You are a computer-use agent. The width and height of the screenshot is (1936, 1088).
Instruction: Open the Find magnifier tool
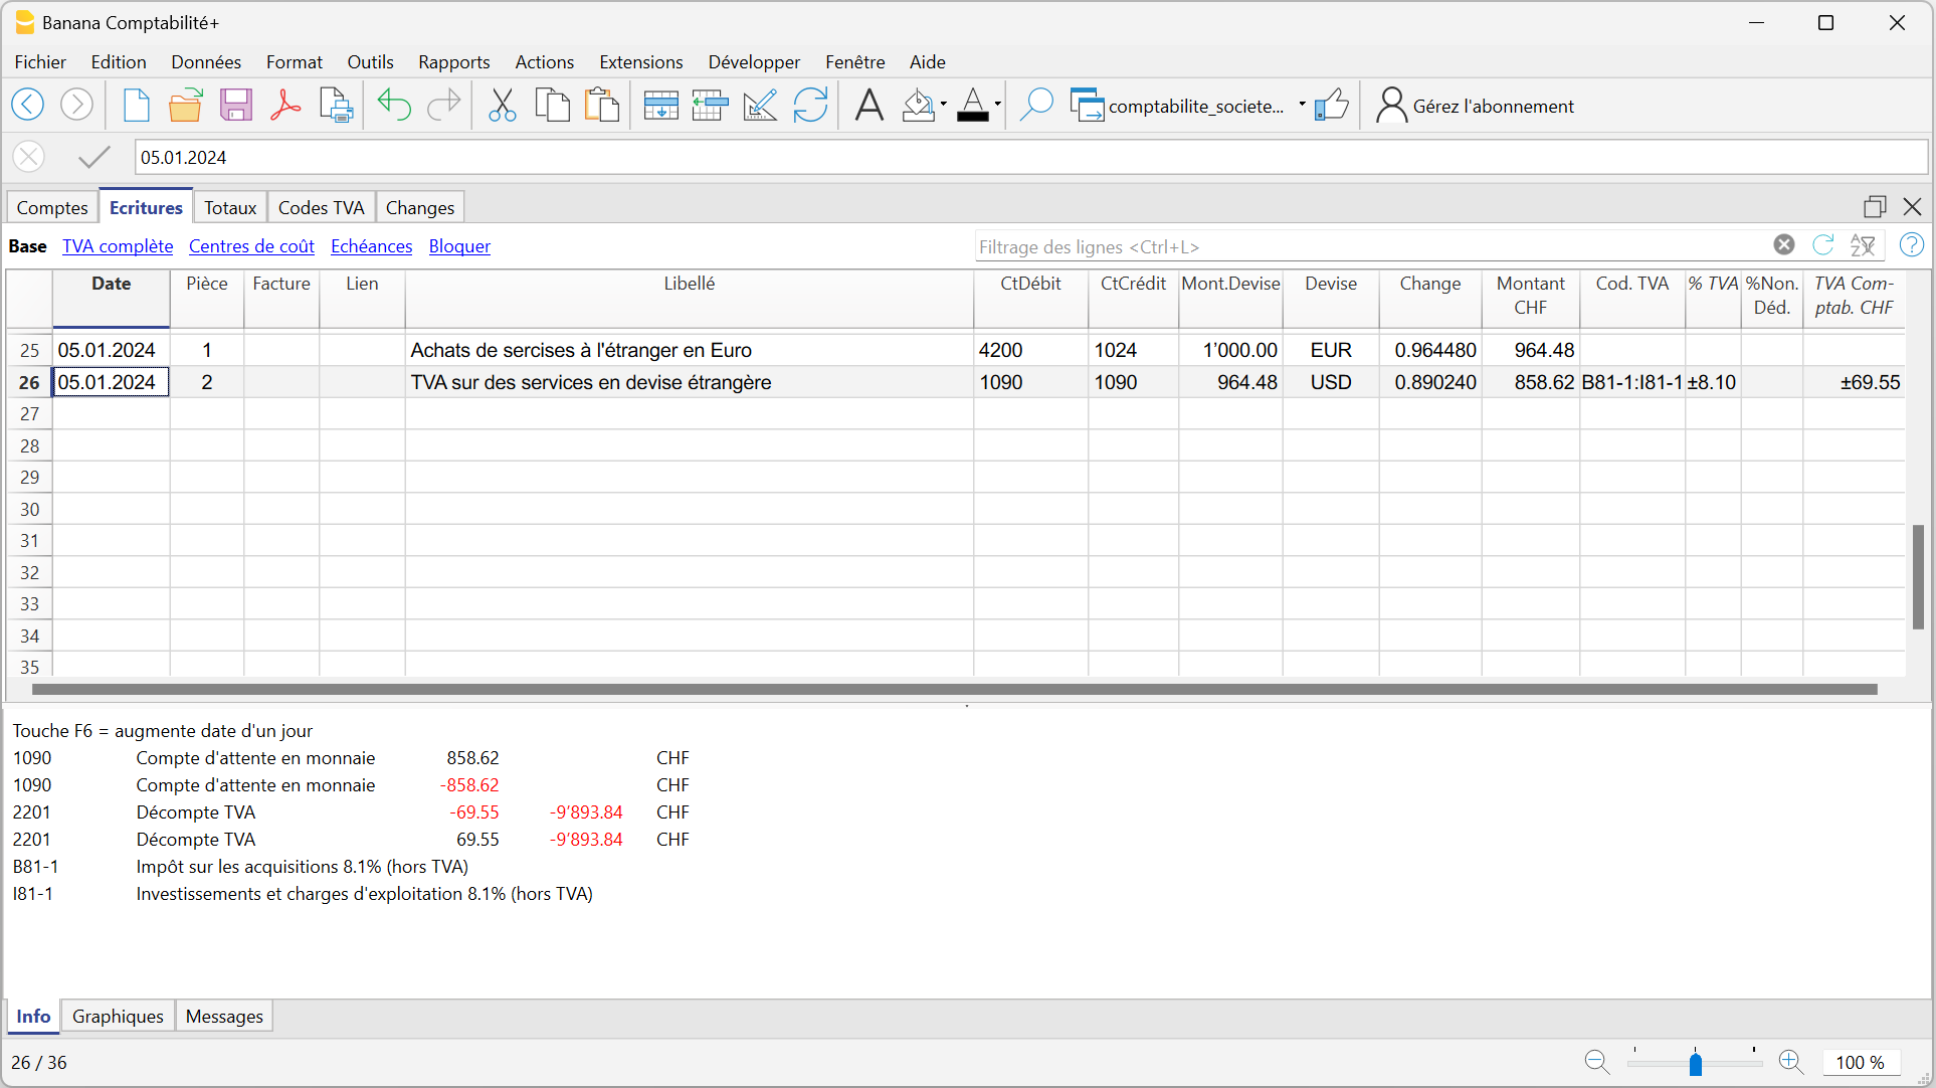point(1036,105)
